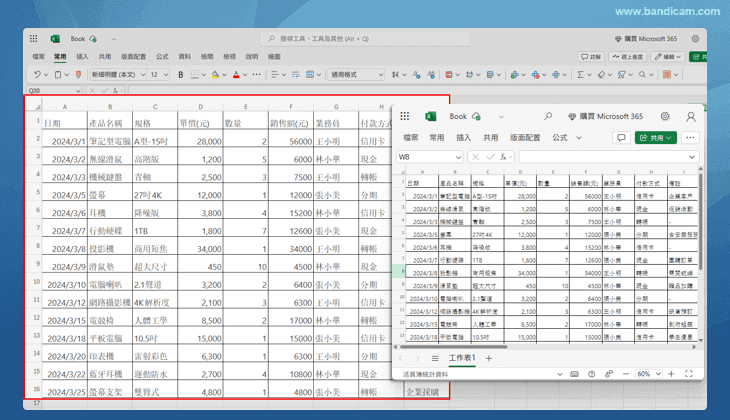Click account profile icon in front window
Screen dimensions: 730x420
click(x=691, y=116)
